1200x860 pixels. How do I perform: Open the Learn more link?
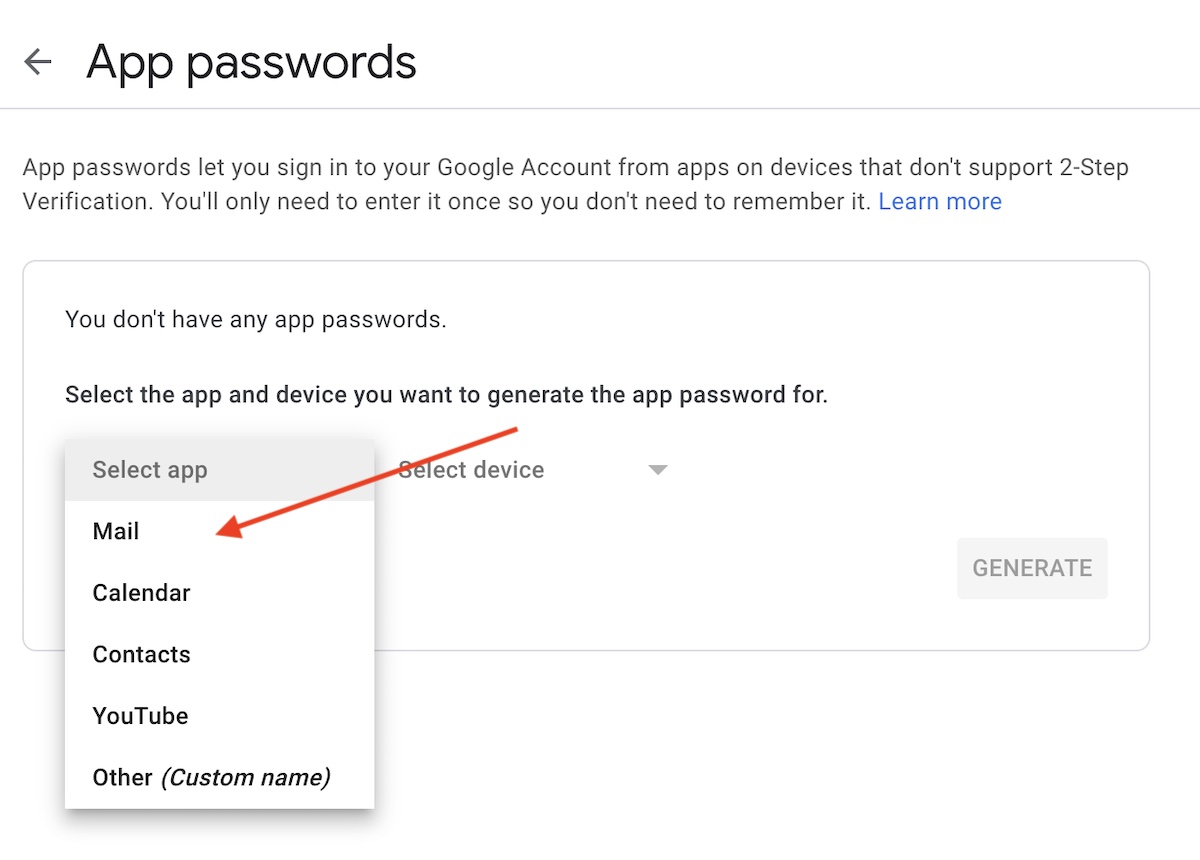point(939,202)
